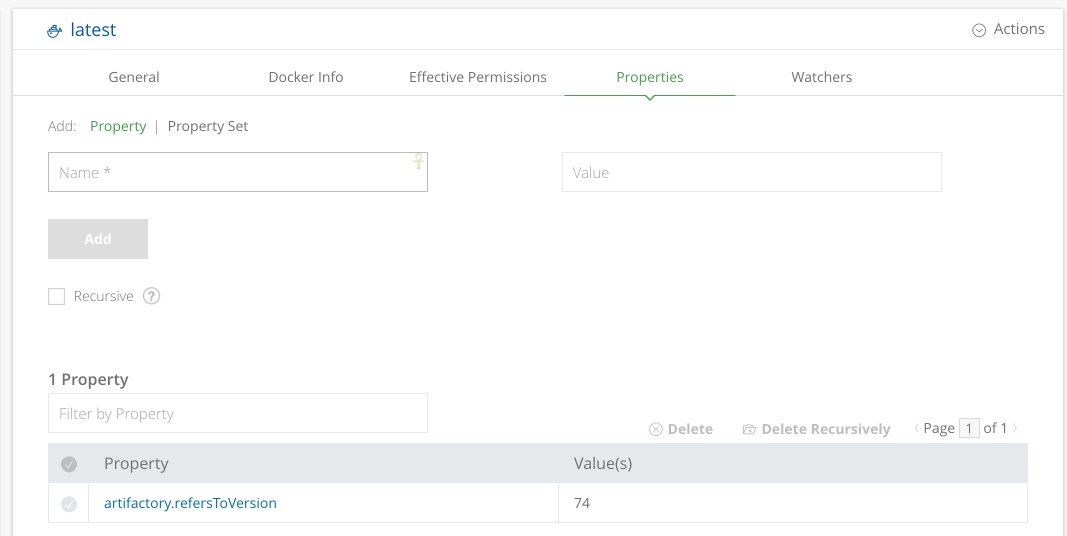Image resolution: width=1067 pixels, height=536 pixels.
Task: Choose the Property Set add option
Action: pos(208,126)
